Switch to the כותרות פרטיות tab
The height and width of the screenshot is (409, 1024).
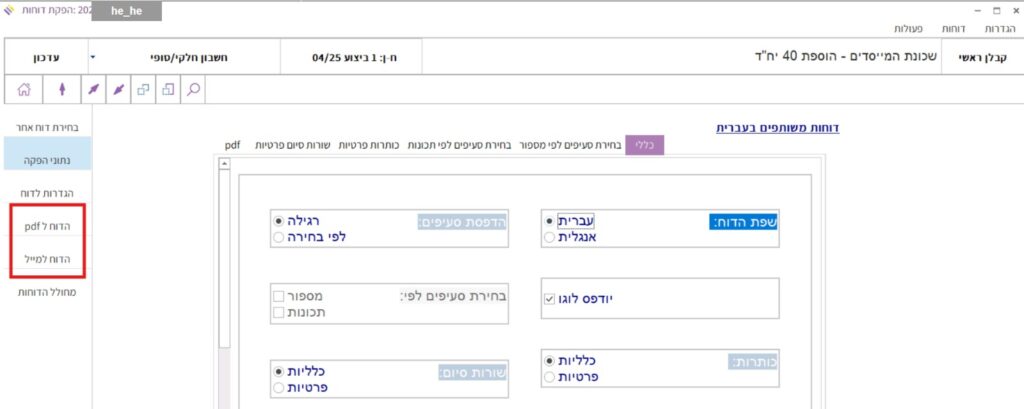[369, 145]
